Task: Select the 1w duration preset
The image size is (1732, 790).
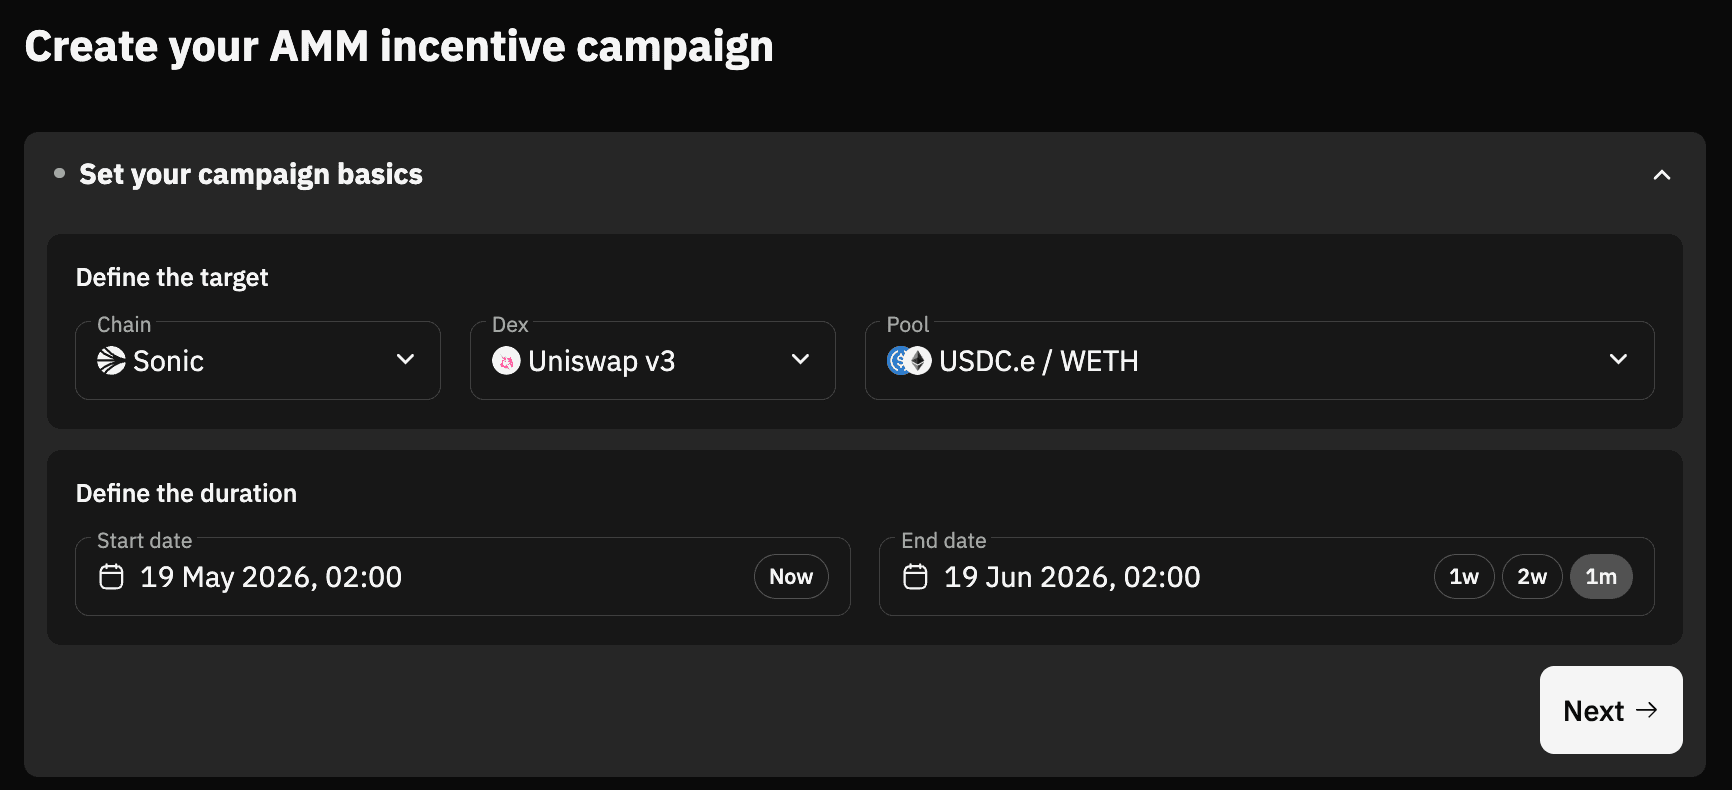Action: coord(1464,577)
